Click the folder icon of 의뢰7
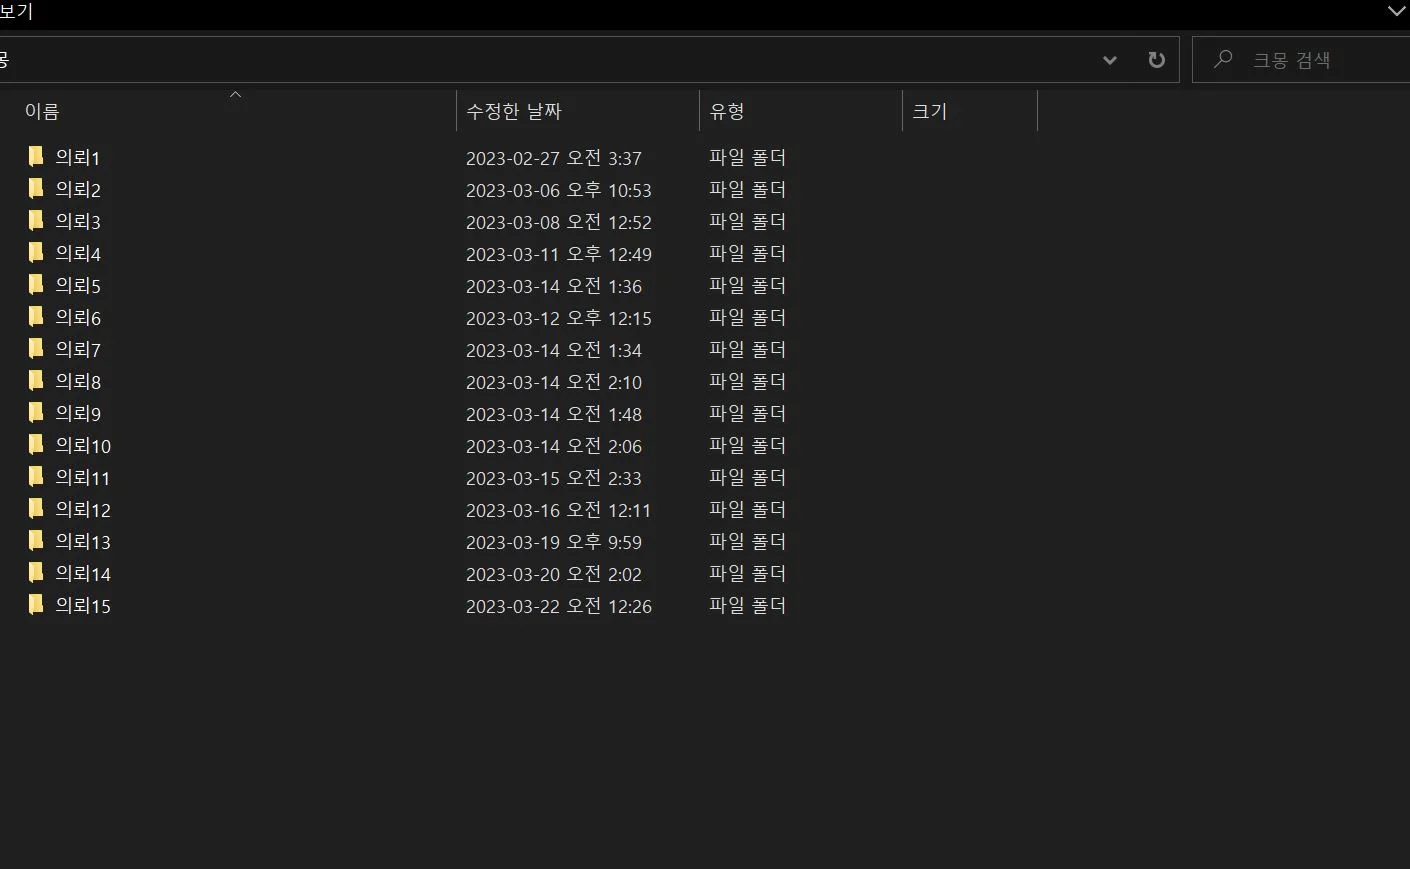The width and height of the screenshot is (1410, 869). (36, 348)
